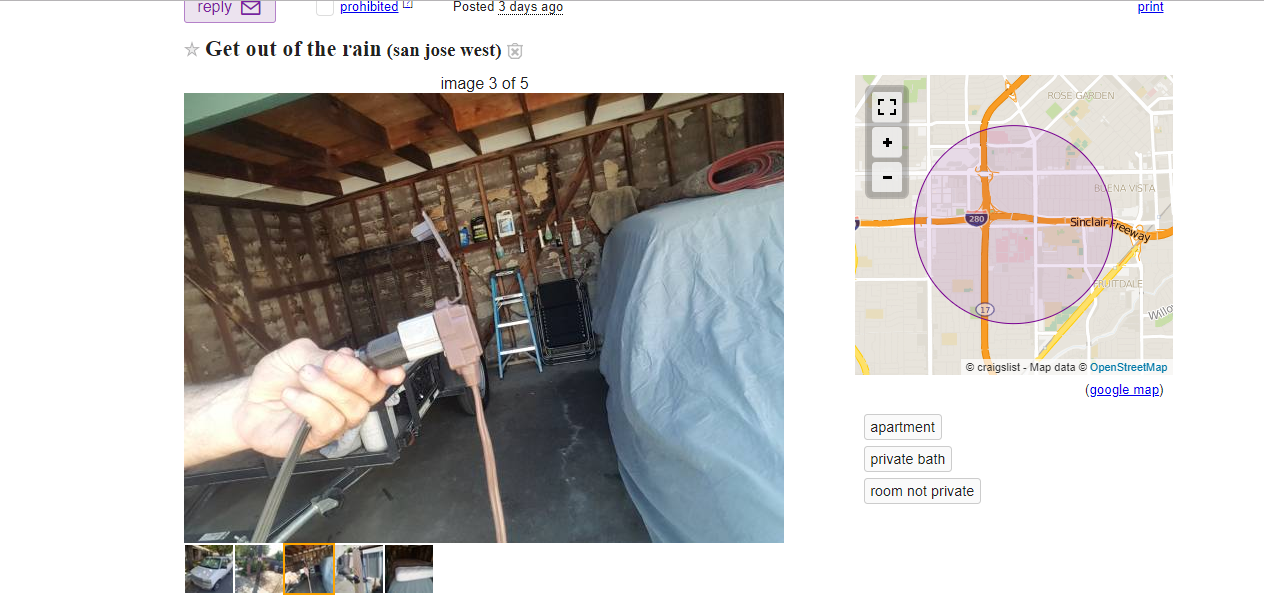The image size is (1264, 608).
Task: Expand the map to fullscreen
Action: click(887, 106)
